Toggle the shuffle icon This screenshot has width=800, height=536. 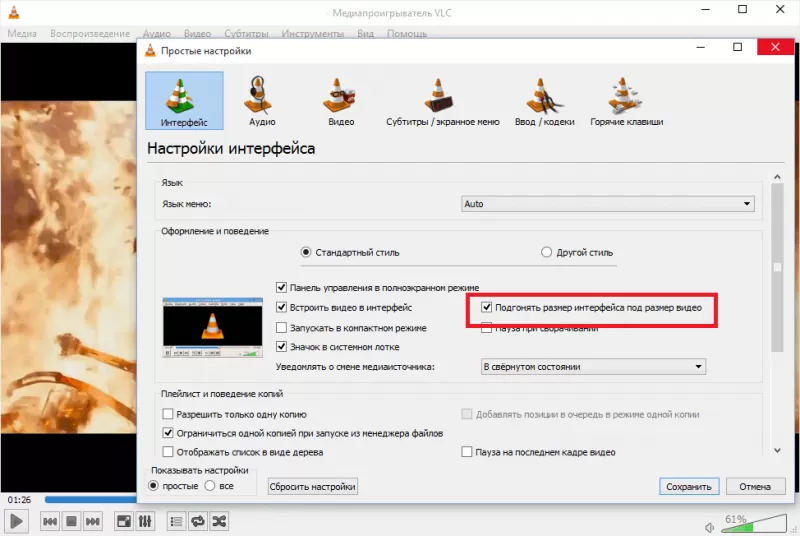(x=219, y=521)
